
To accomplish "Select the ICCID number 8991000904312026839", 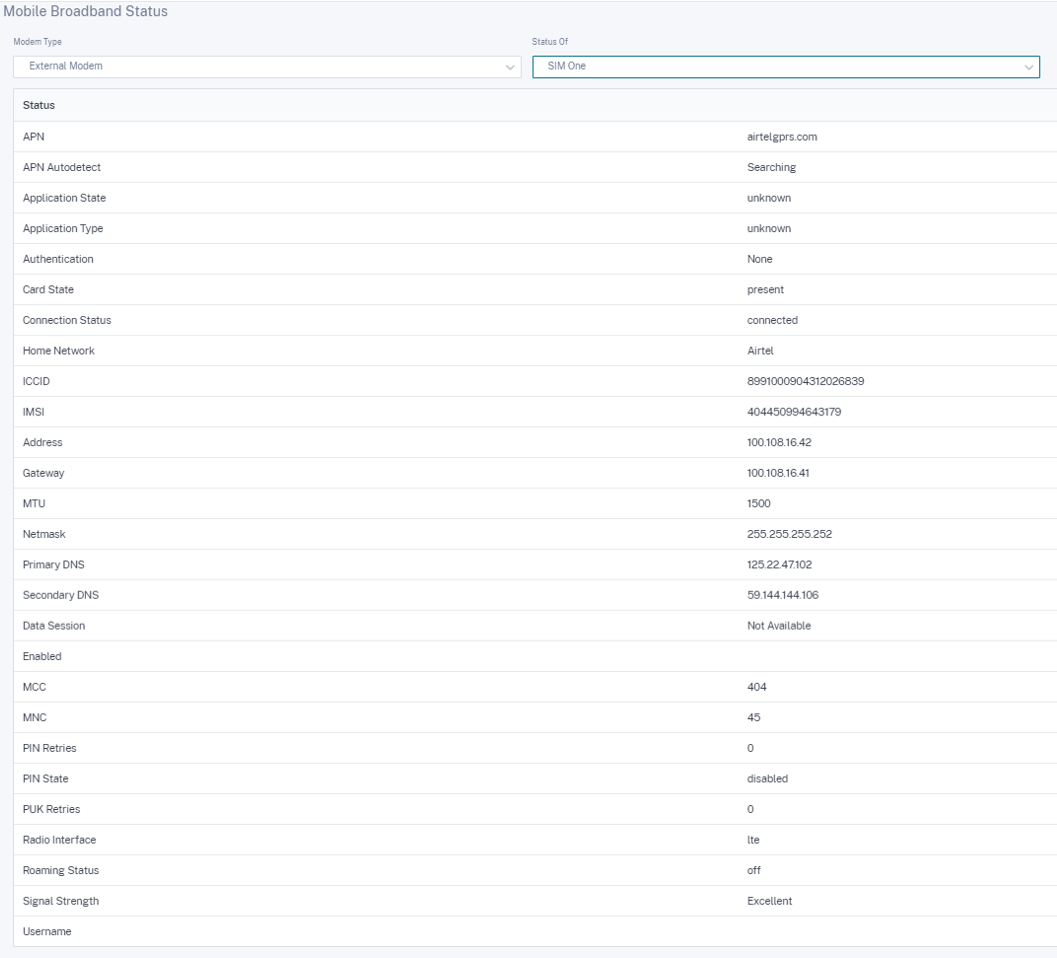I will [806, 382].
